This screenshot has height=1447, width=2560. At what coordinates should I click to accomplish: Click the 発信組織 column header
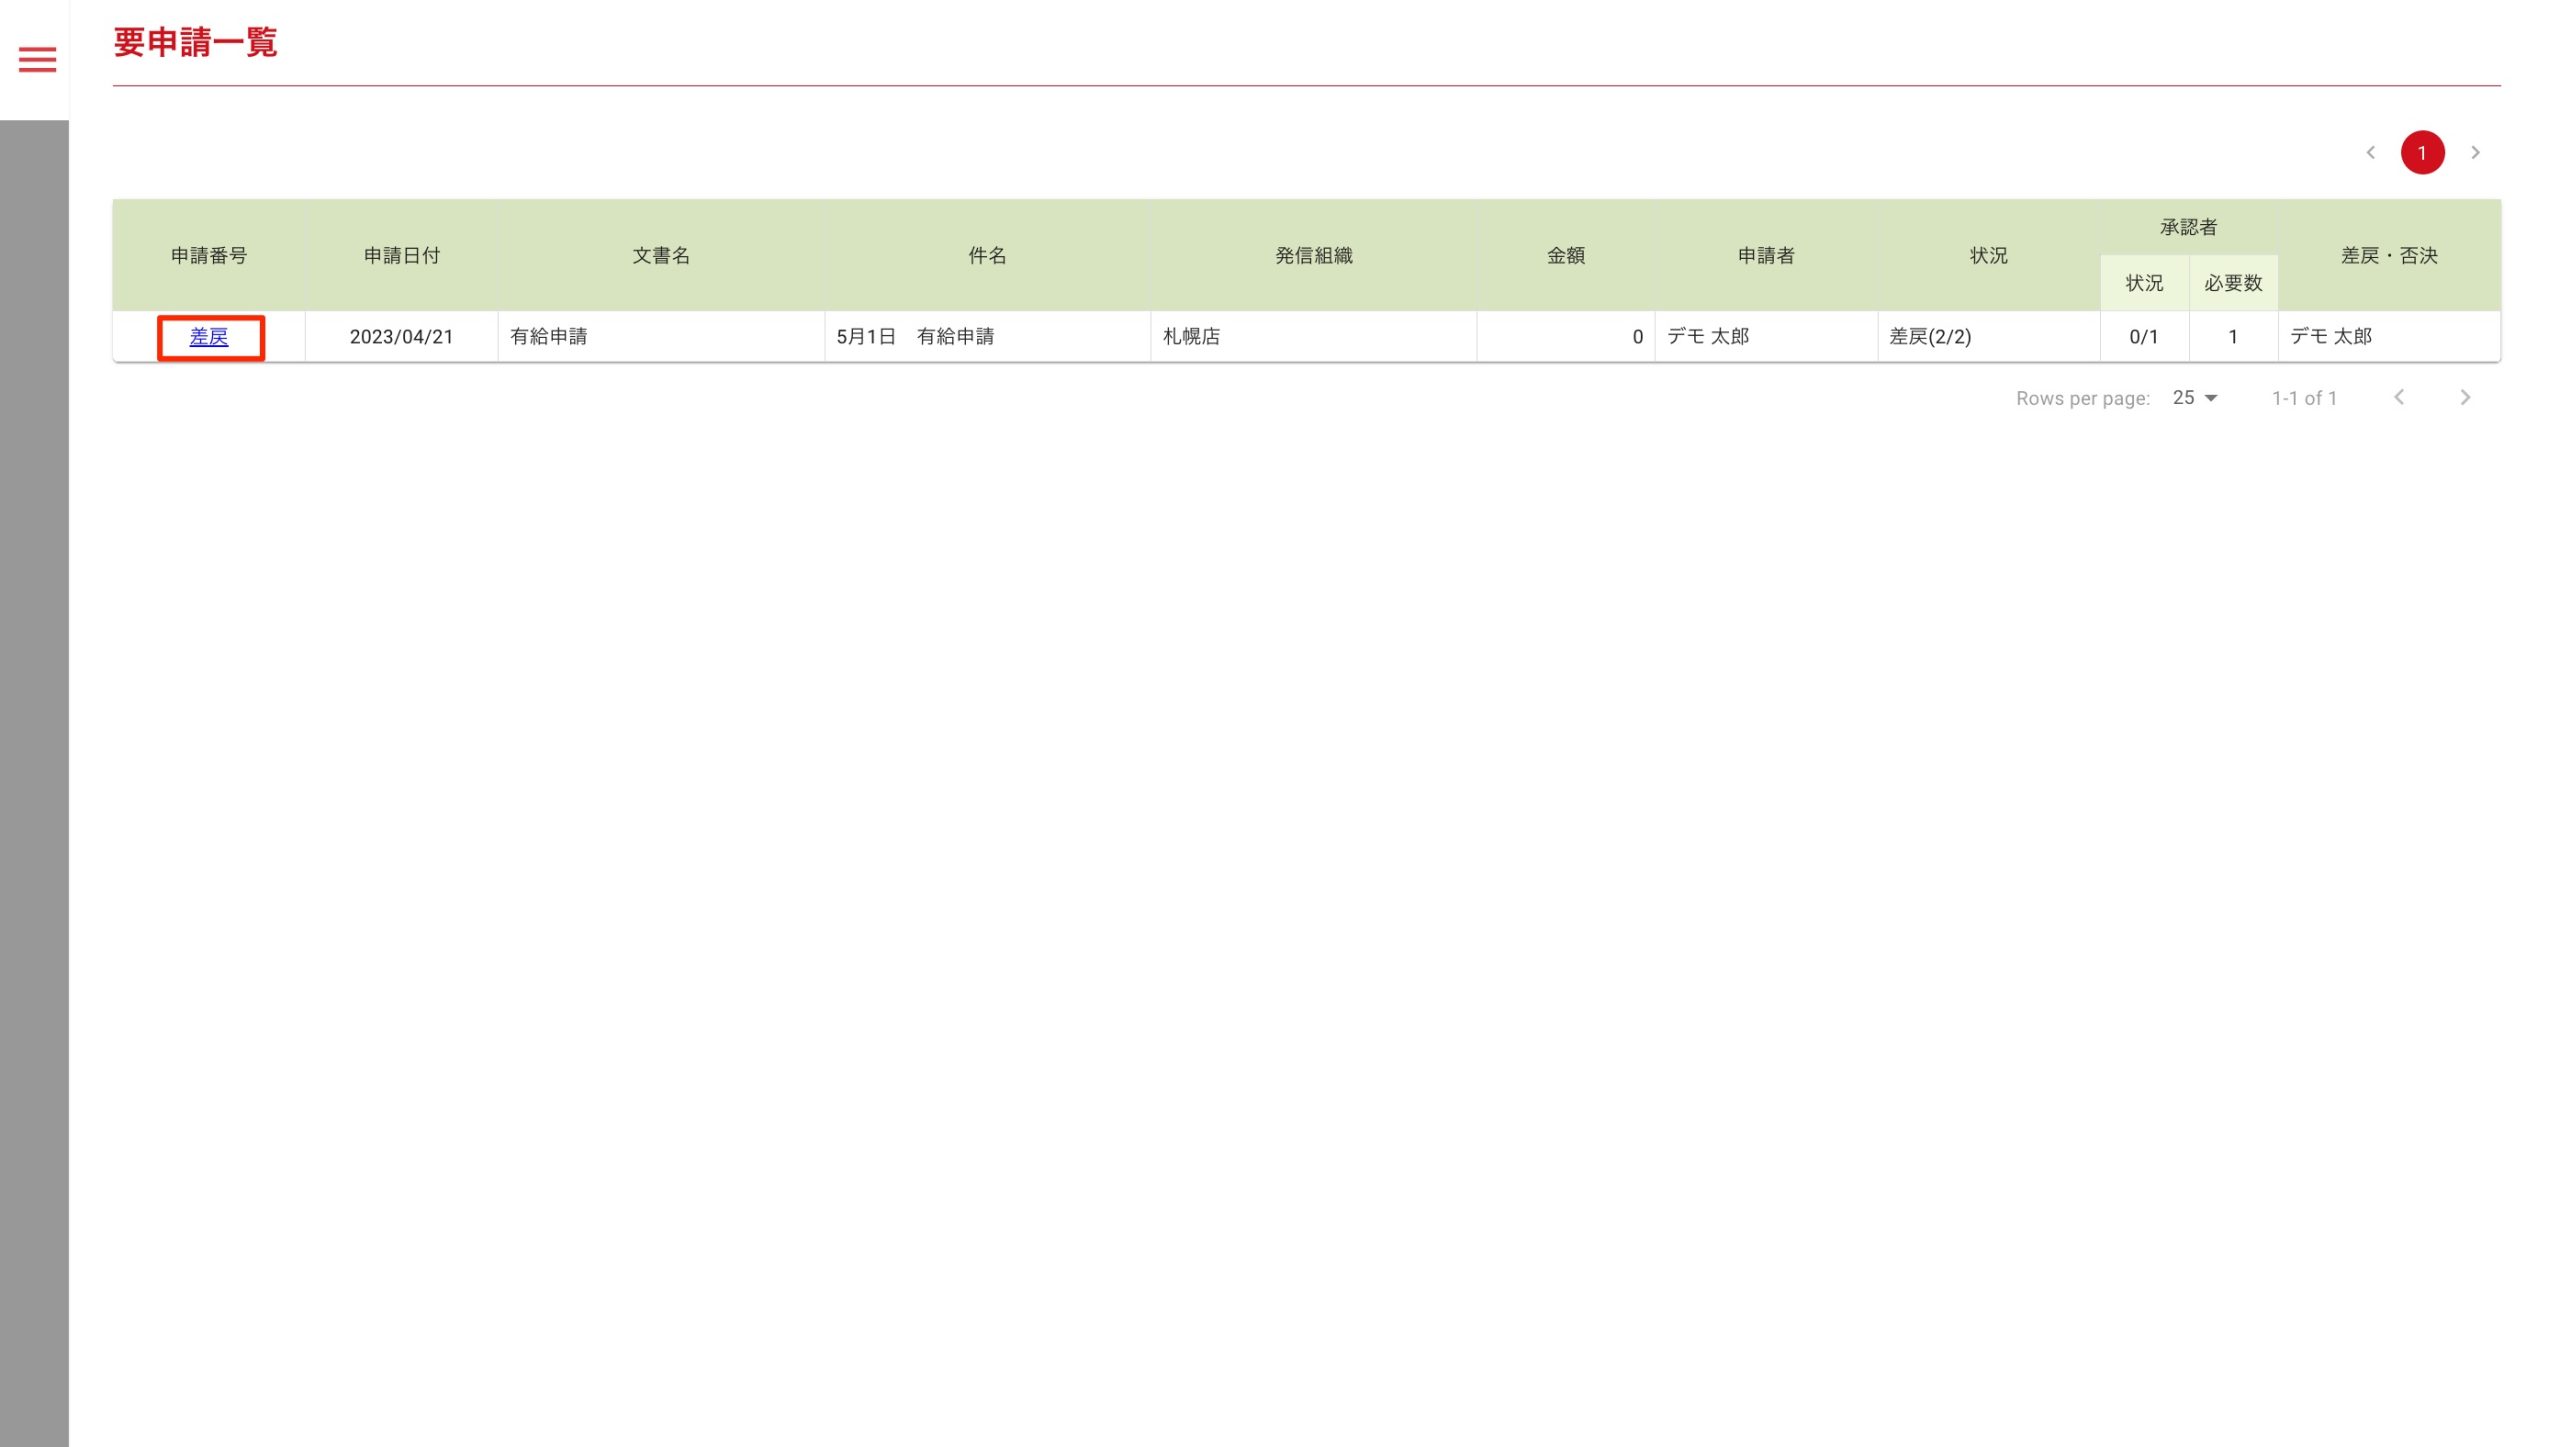click(1313, 256)
